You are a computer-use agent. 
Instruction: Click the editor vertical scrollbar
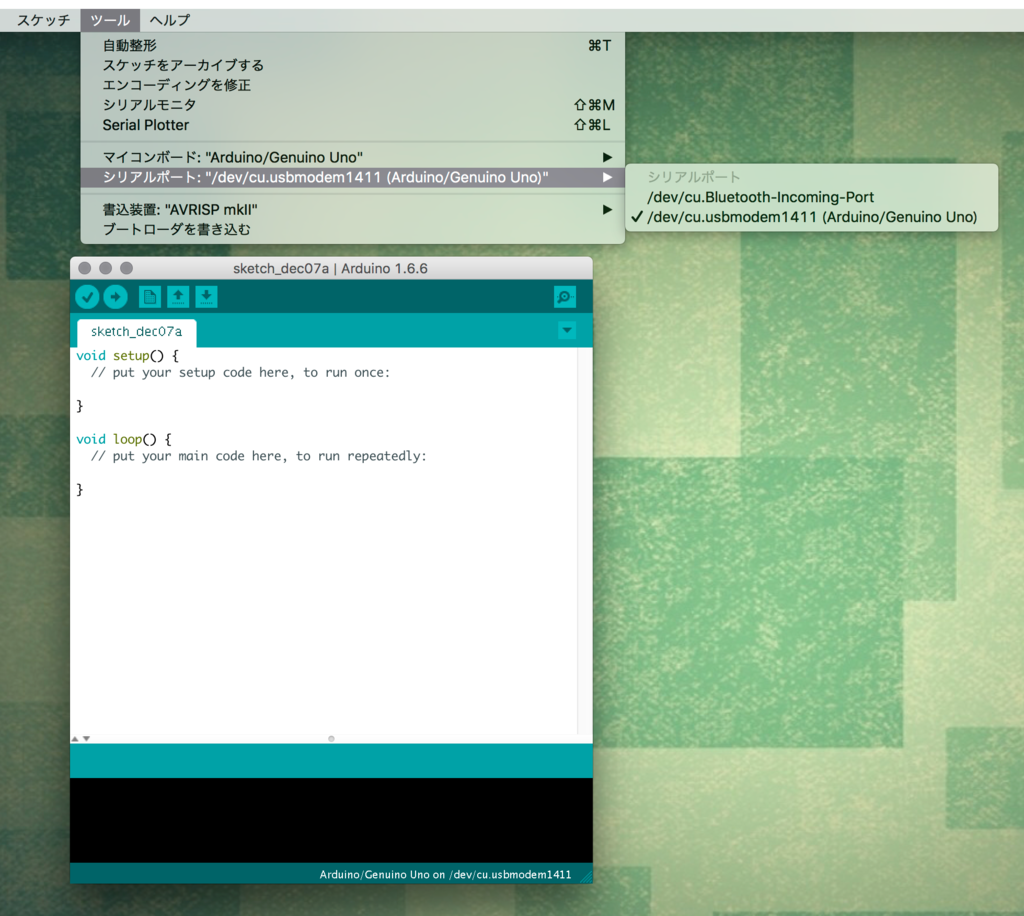[x=584, y=541]
